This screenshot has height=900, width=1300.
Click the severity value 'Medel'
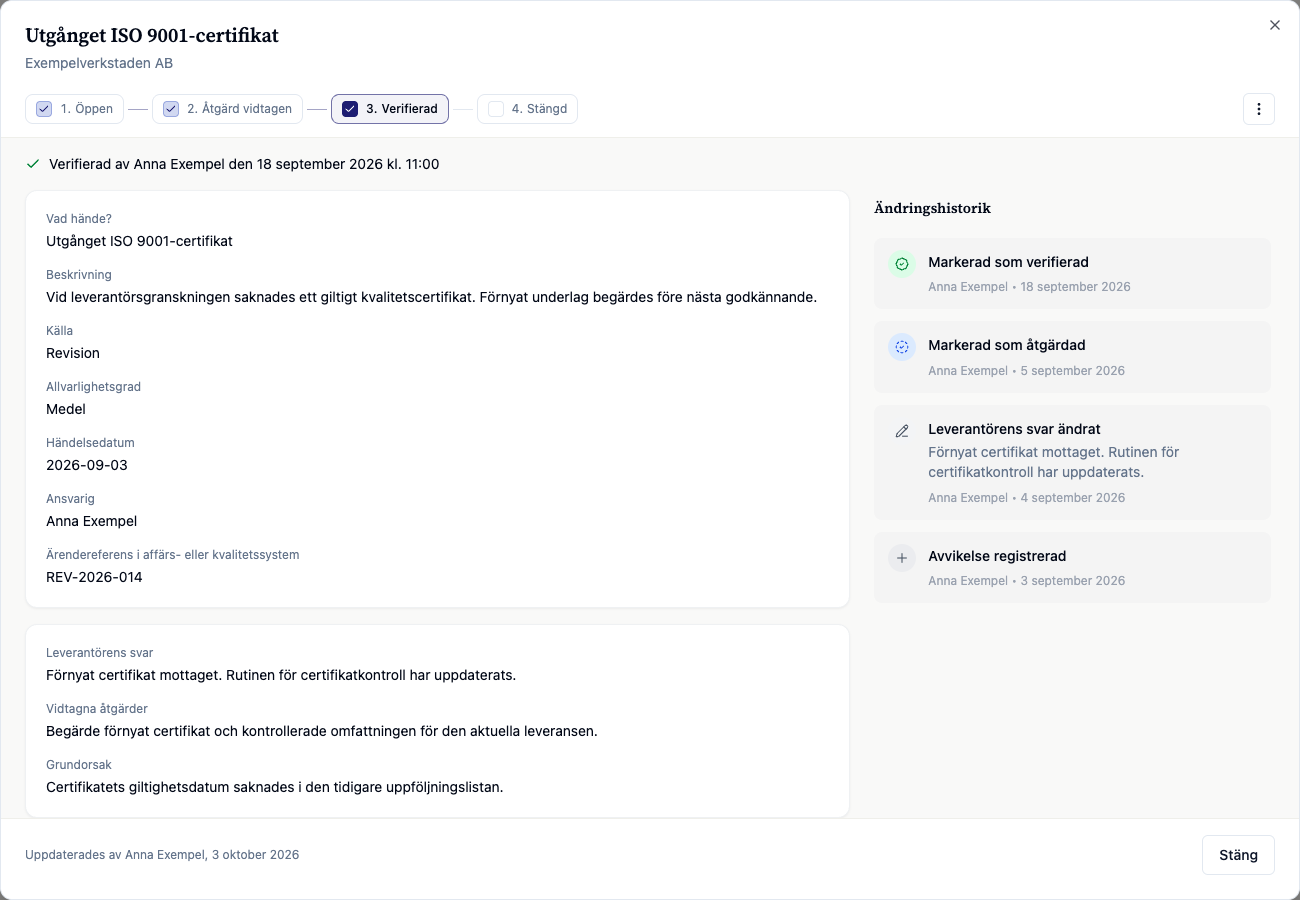click(x=66, y=409)
